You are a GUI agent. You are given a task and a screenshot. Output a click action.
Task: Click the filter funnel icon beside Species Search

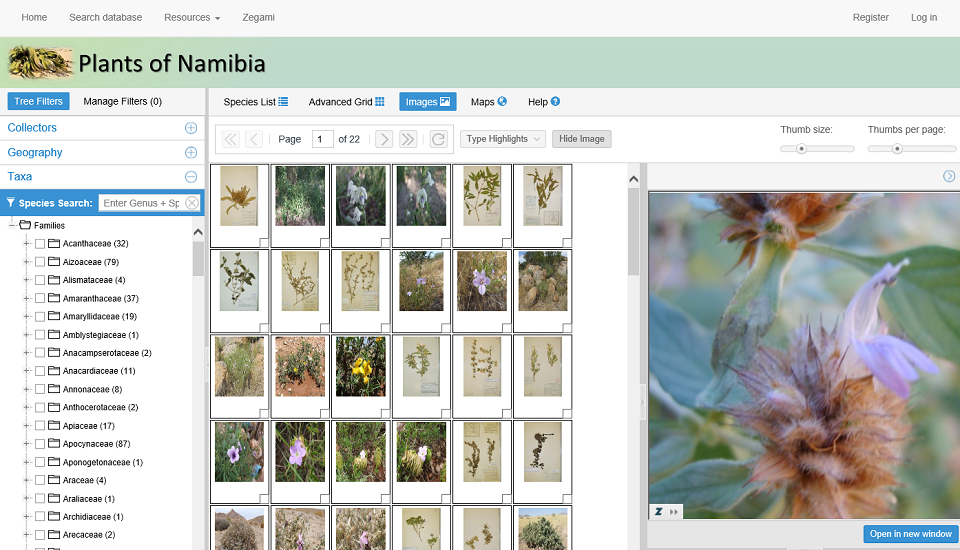[10, 202]
